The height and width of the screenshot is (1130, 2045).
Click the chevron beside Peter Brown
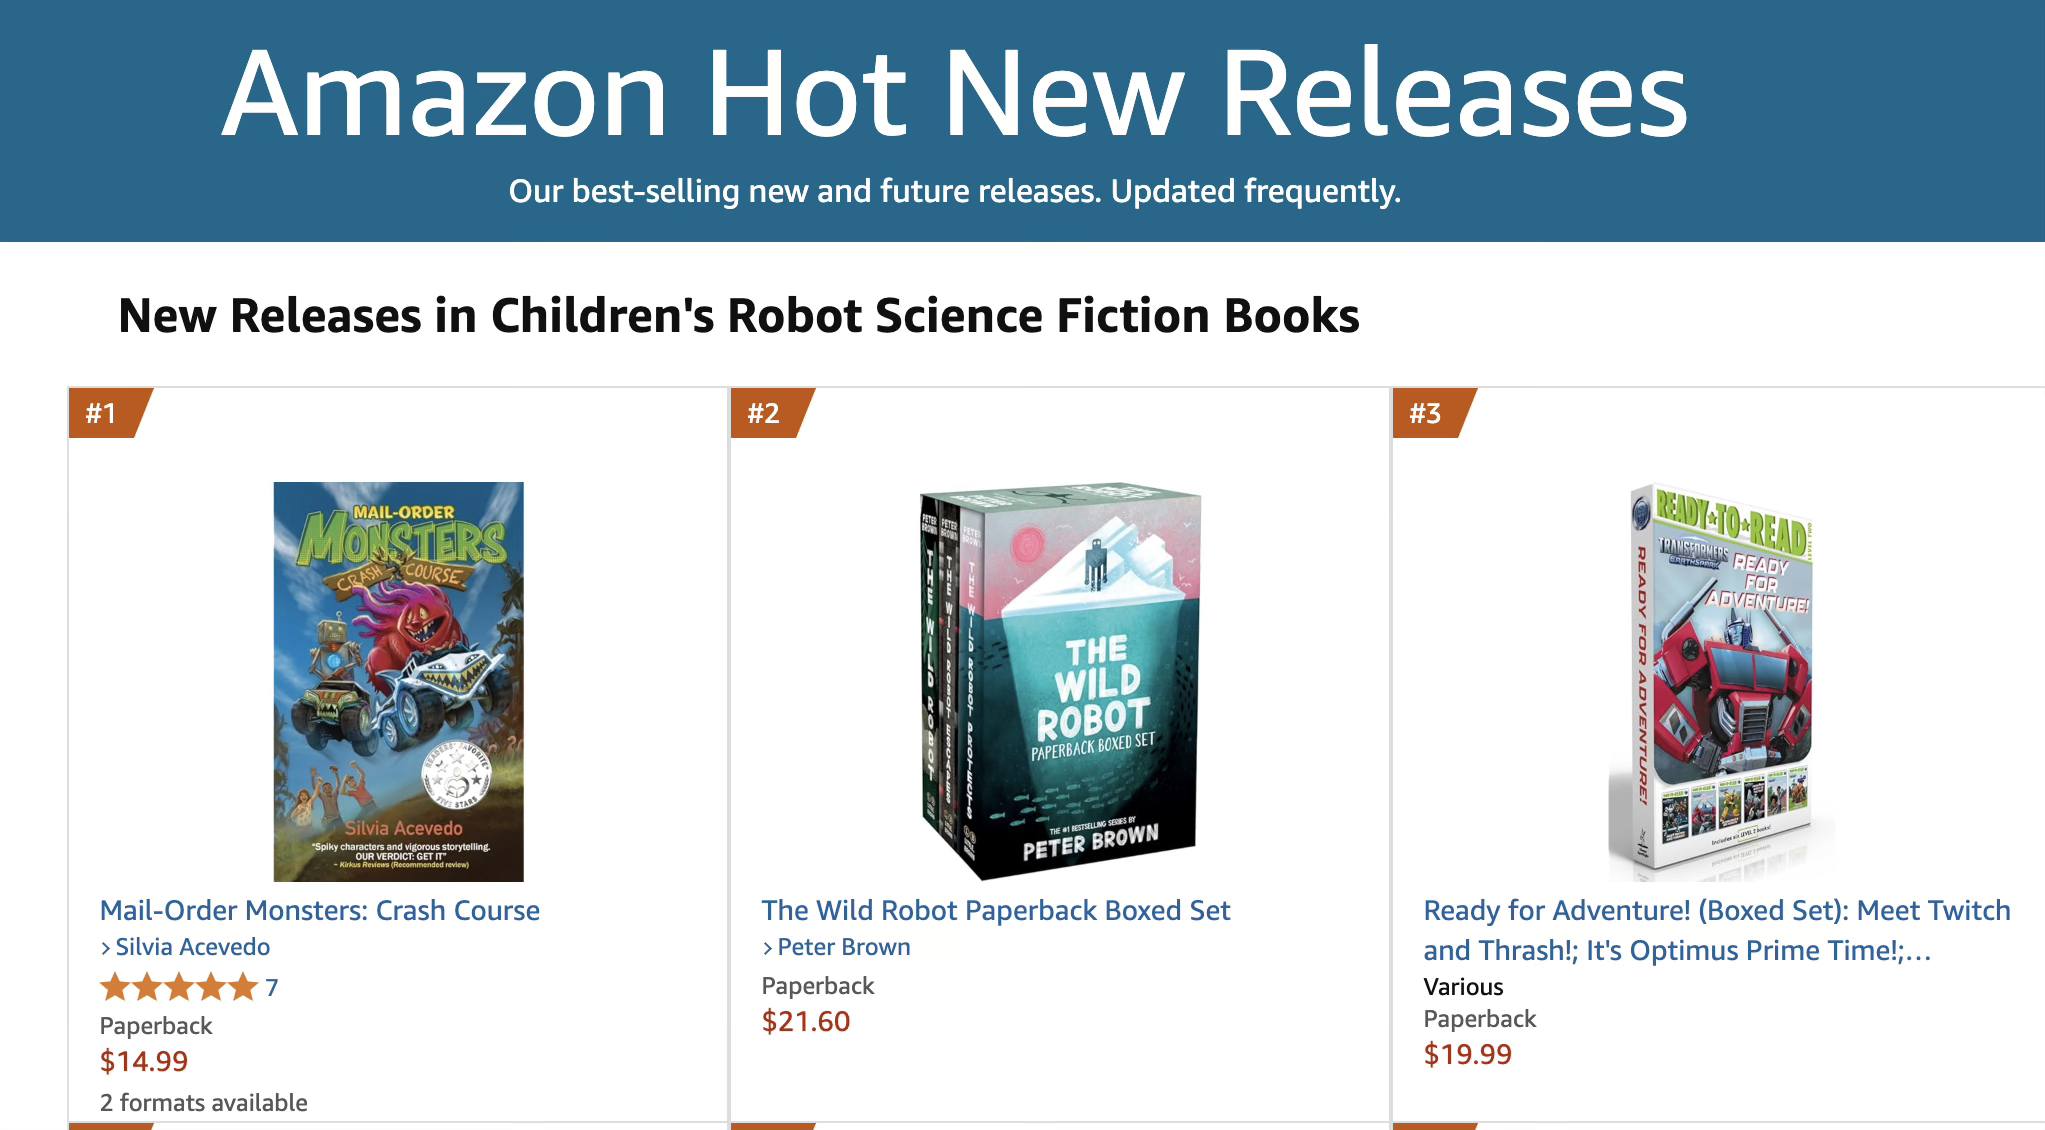click(768, 948)
